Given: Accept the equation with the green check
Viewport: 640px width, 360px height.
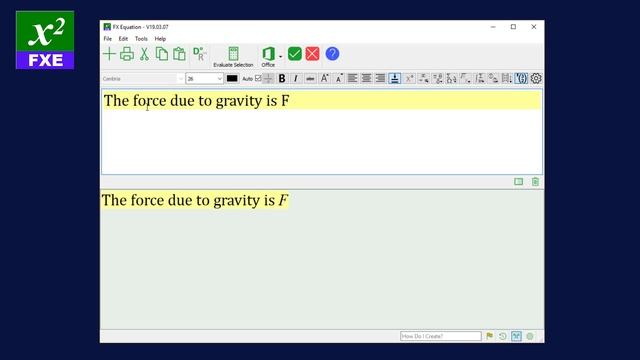Looking at the screenshot, I should 295,54.
